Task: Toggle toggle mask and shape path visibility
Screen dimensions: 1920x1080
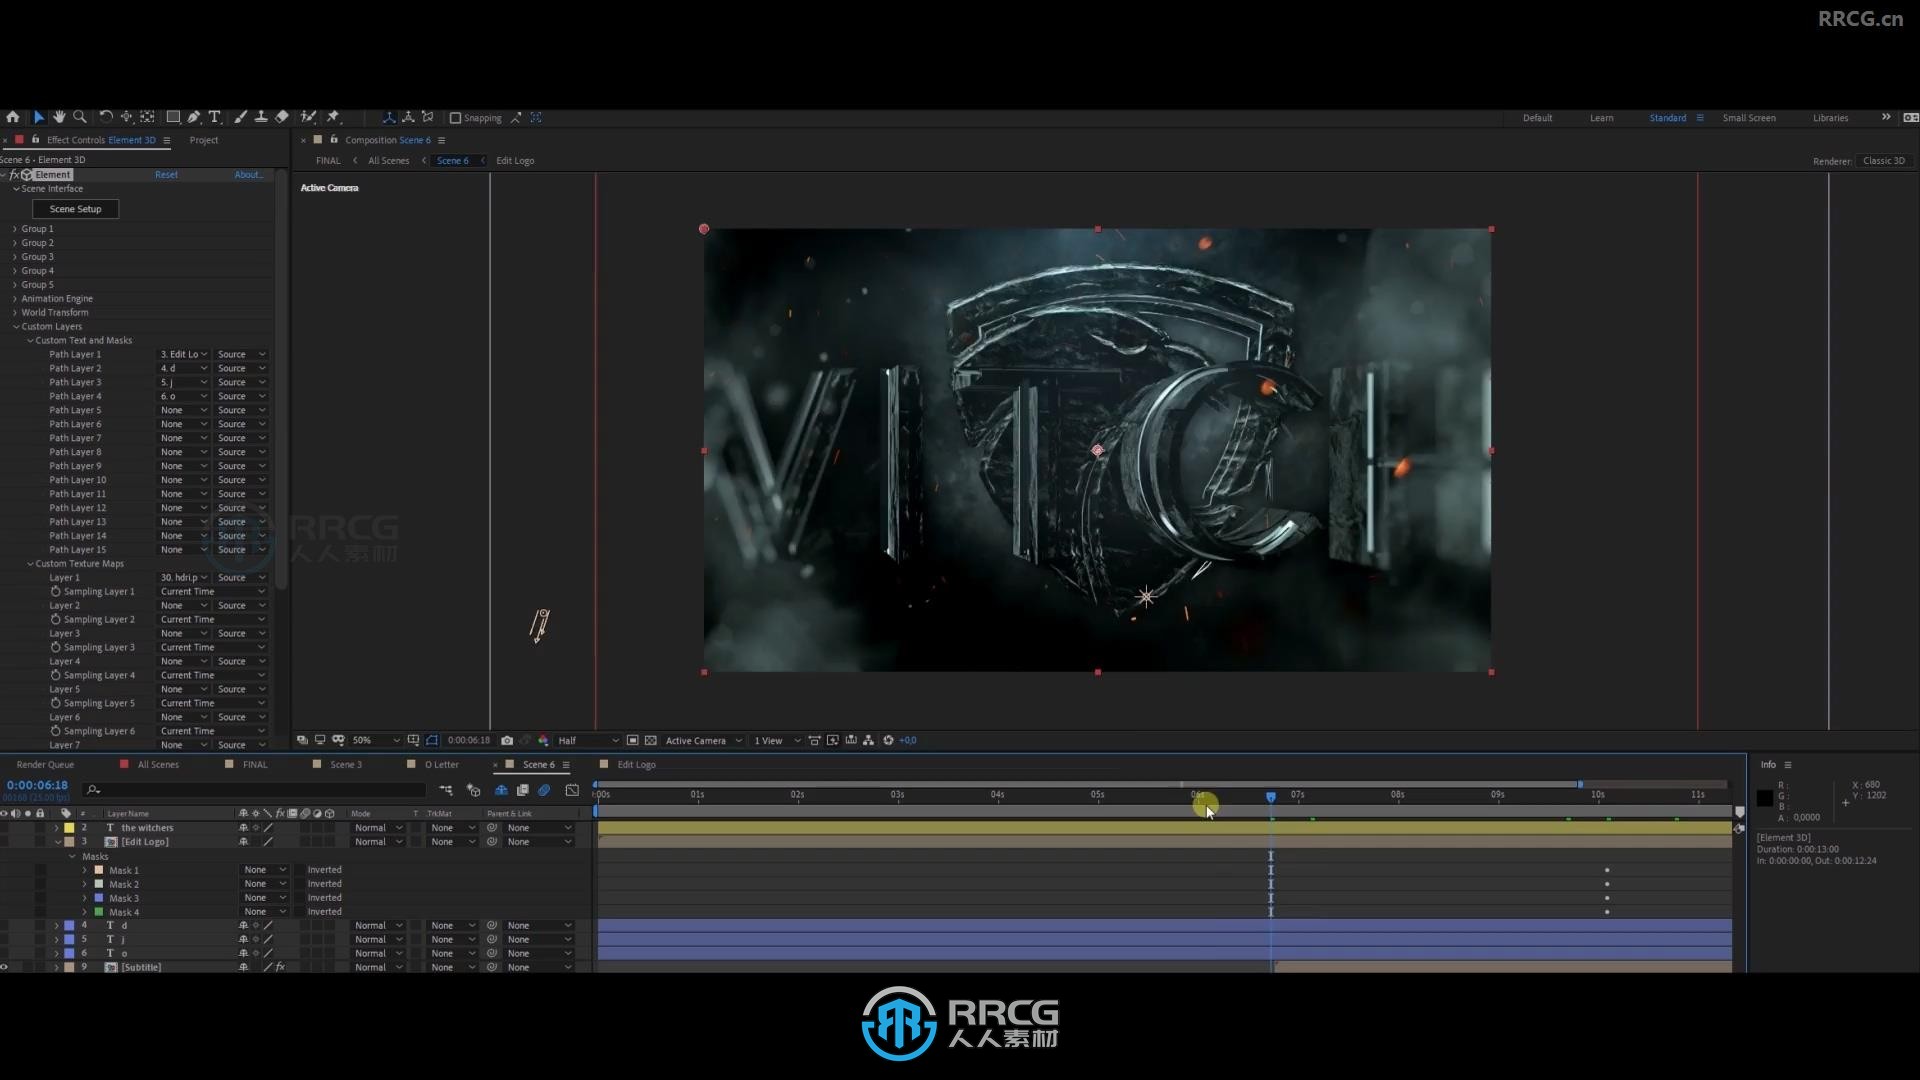Action: (x=432, y=740)
